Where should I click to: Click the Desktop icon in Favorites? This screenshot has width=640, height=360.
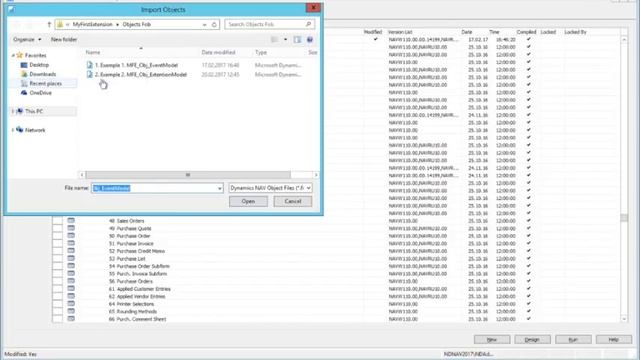(x=24, y=65)
